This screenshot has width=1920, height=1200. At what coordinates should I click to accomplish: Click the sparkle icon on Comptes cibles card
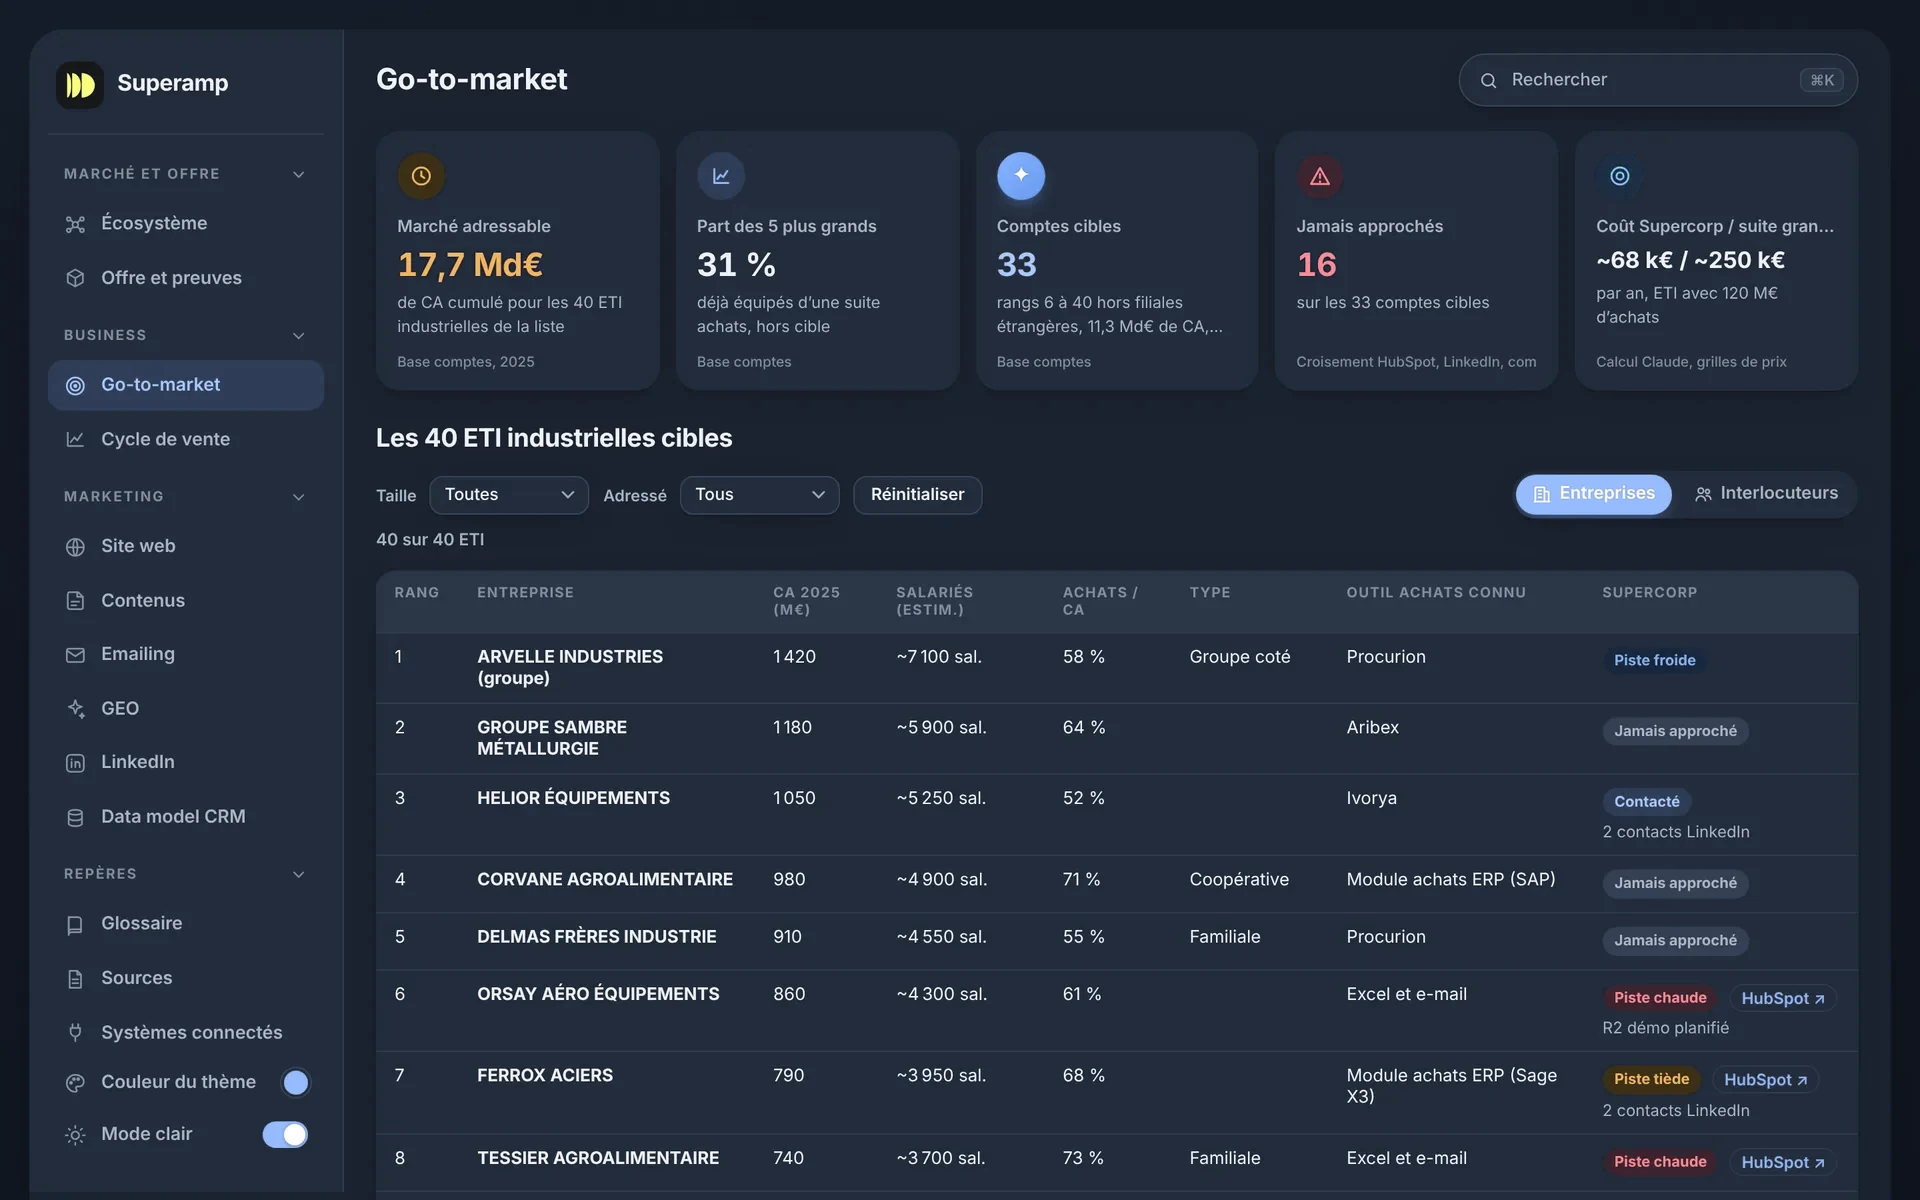pyautogui.click(x=1021, y=176)
